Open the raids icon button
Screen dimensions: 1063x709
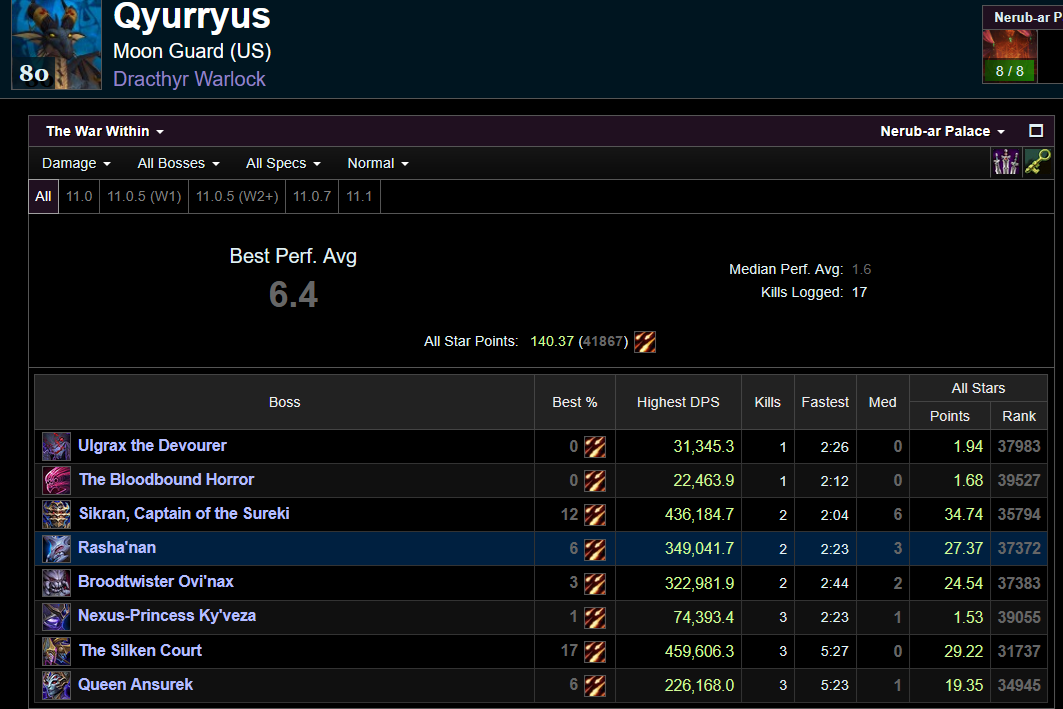tap(1006, 163)
